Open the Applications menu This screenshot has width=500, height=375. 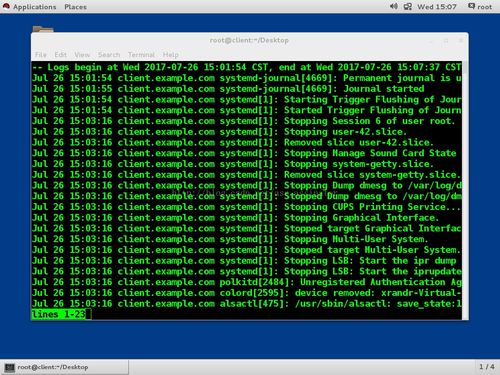(x=34, y=7)
